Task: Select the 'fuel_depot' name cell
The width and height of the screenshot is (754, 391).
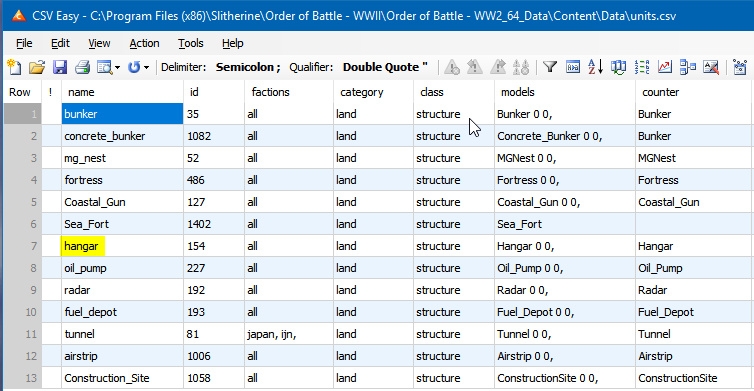Action: pyautogui.click(x=122, y=312)
